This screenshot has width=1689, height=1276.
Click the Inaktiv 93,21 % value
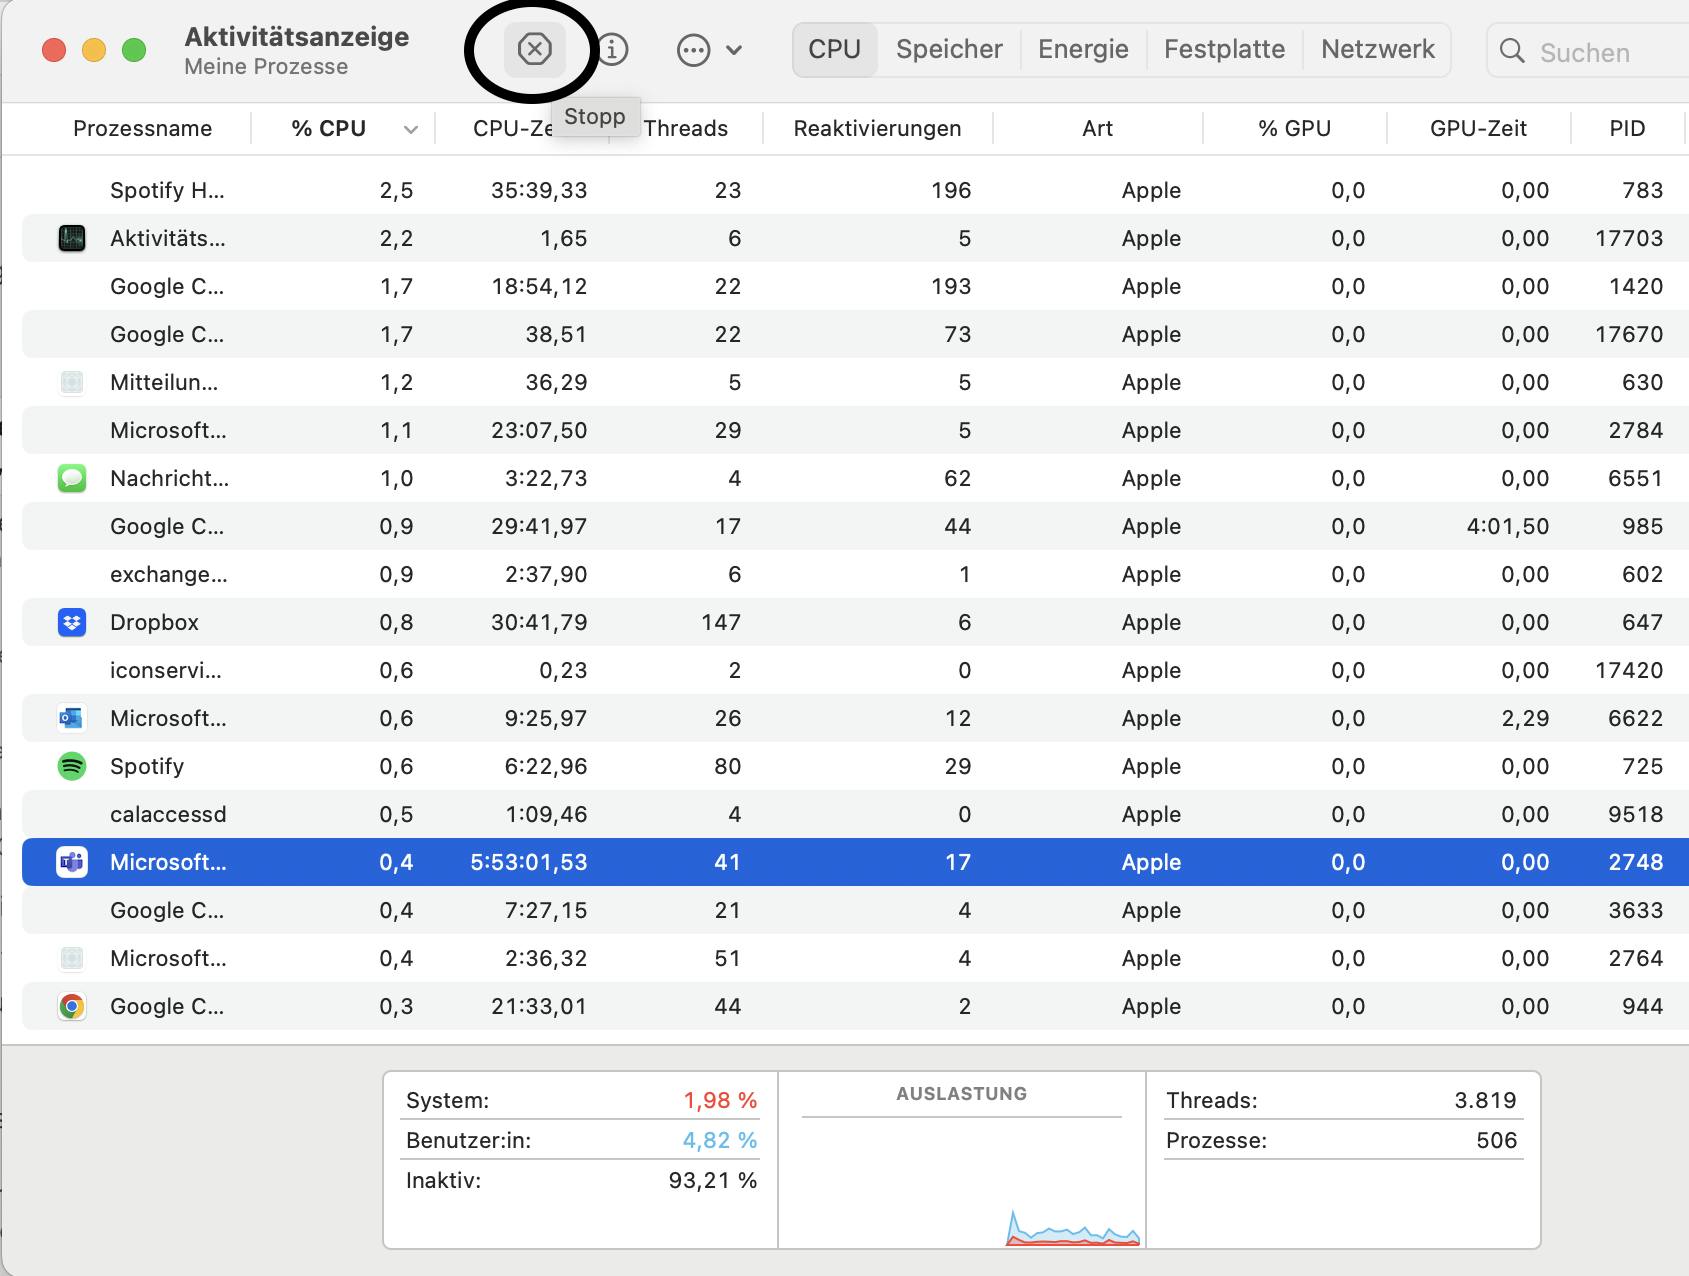point(713,1180)
